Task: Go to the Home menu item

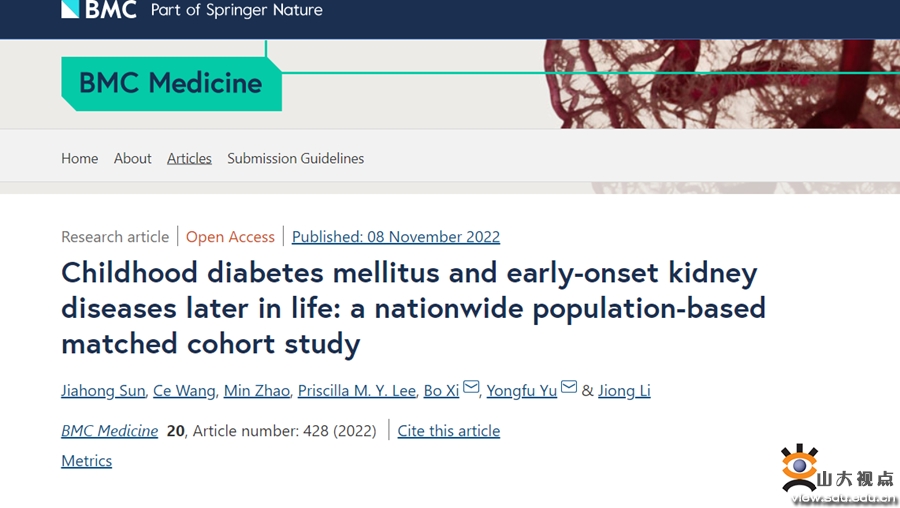Action: click(80, 158)
